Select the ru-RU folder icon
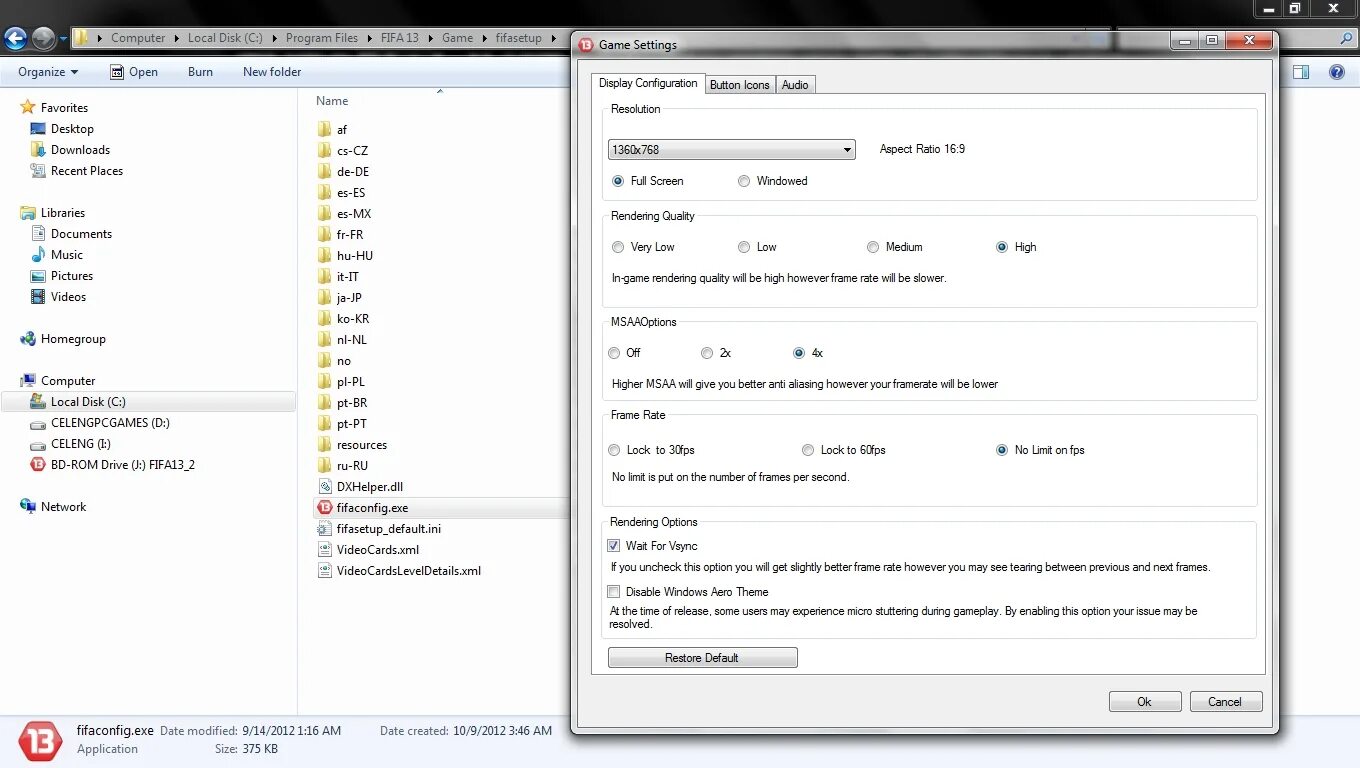The width and height of the screenshot is (1360, 768). 324,466
